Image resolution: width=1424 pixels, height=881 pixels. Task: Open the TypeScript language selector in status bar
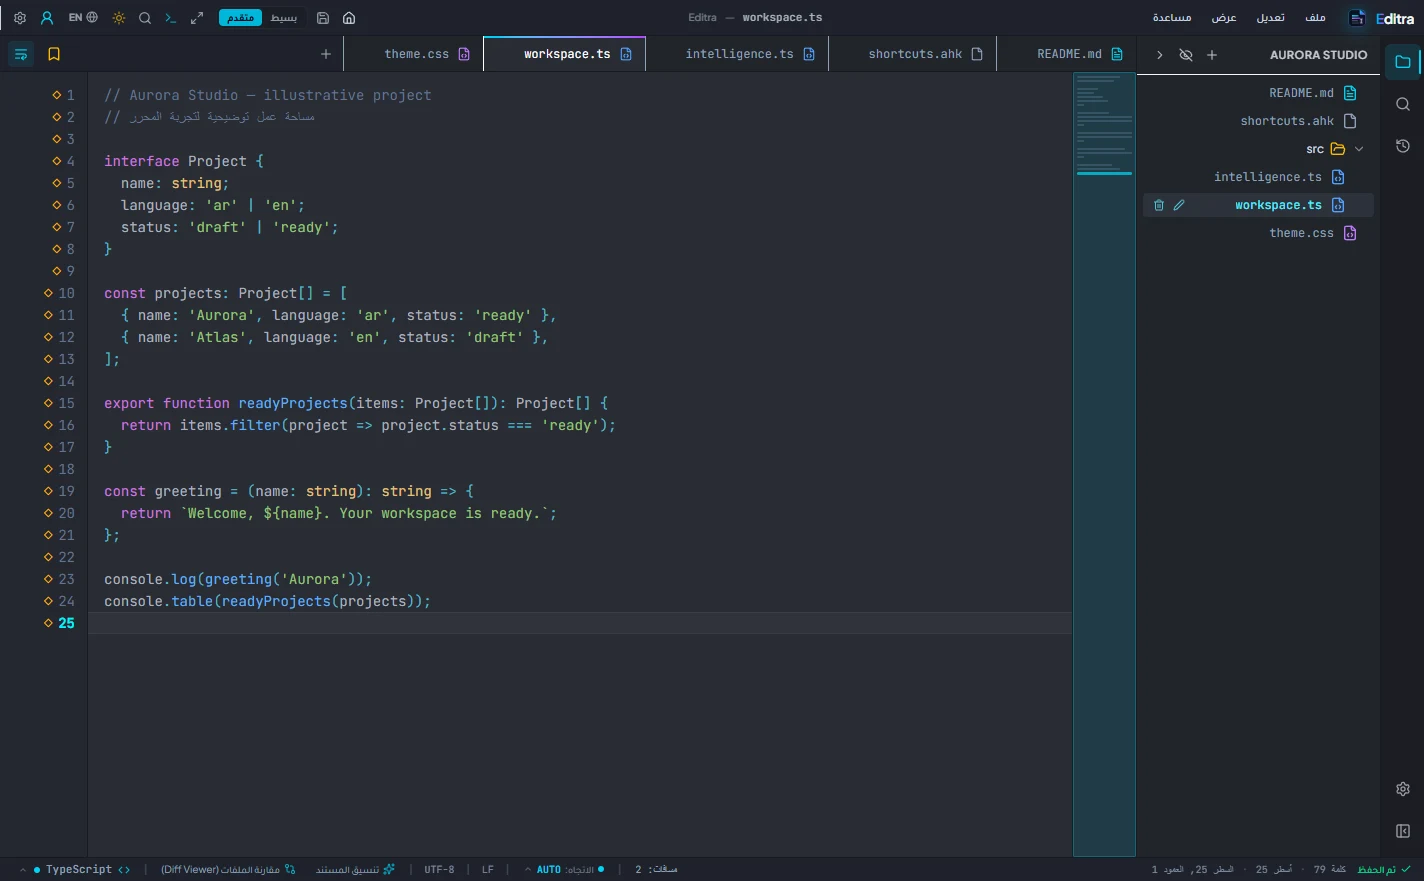pyautogui.click(x=75, y=870)
